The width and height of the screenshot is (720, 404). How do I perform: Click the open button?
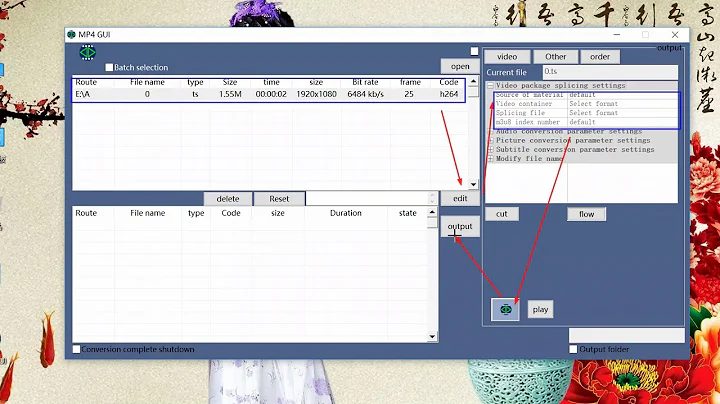460,66
